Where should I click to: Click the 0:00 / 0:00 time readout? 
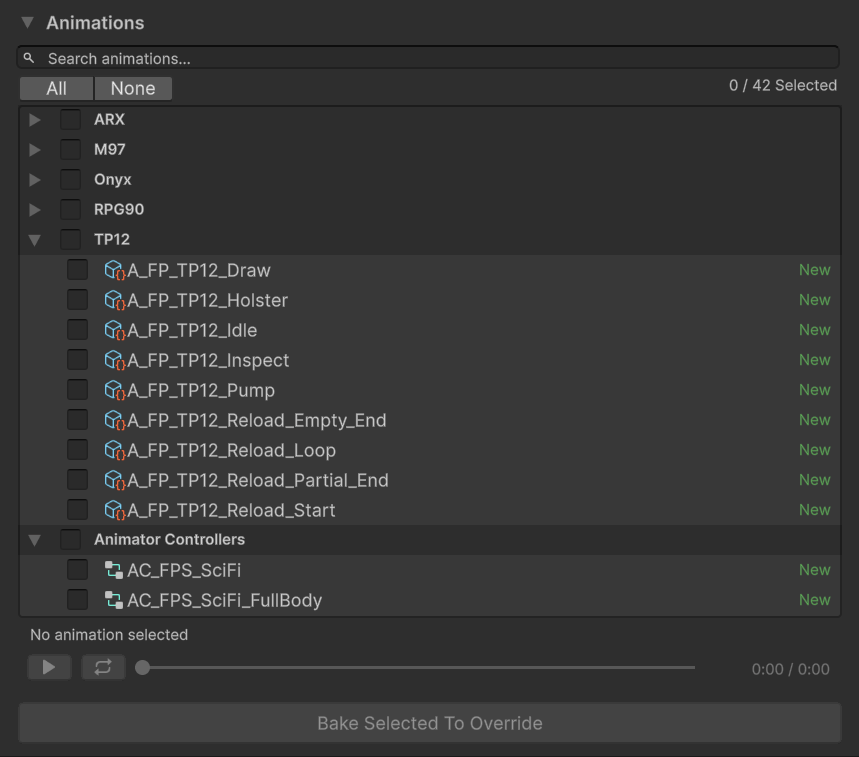(791, 669)
